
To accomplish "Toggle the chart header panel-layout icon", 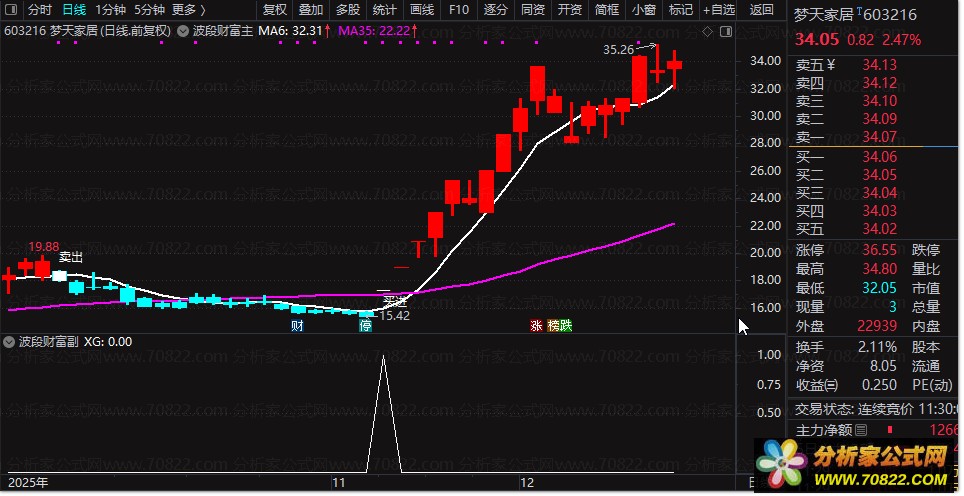I will 726,31.
